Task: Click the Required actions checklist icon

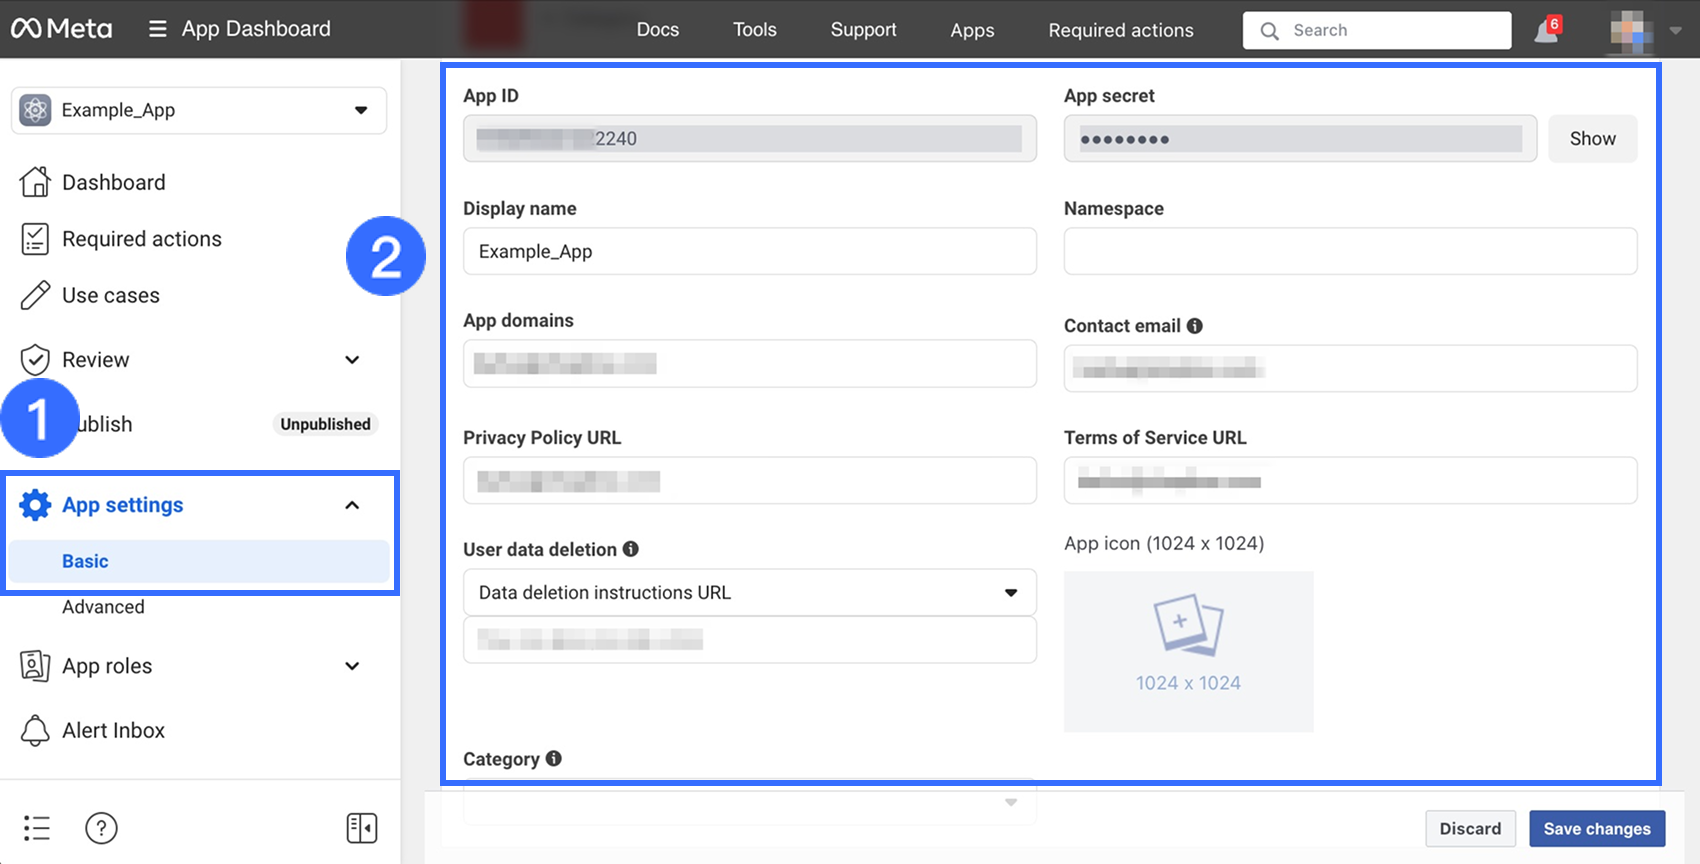Action: tap(35, 239)
